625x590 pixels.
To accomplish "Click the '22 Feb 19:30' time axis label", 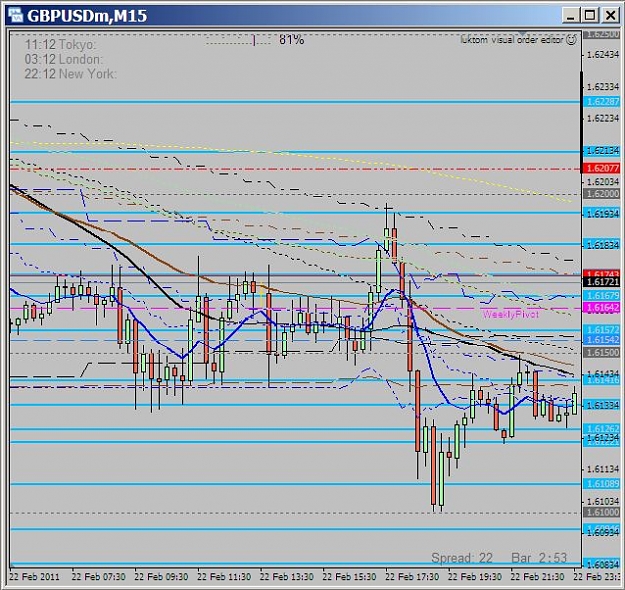I will (x=475, y=577).
